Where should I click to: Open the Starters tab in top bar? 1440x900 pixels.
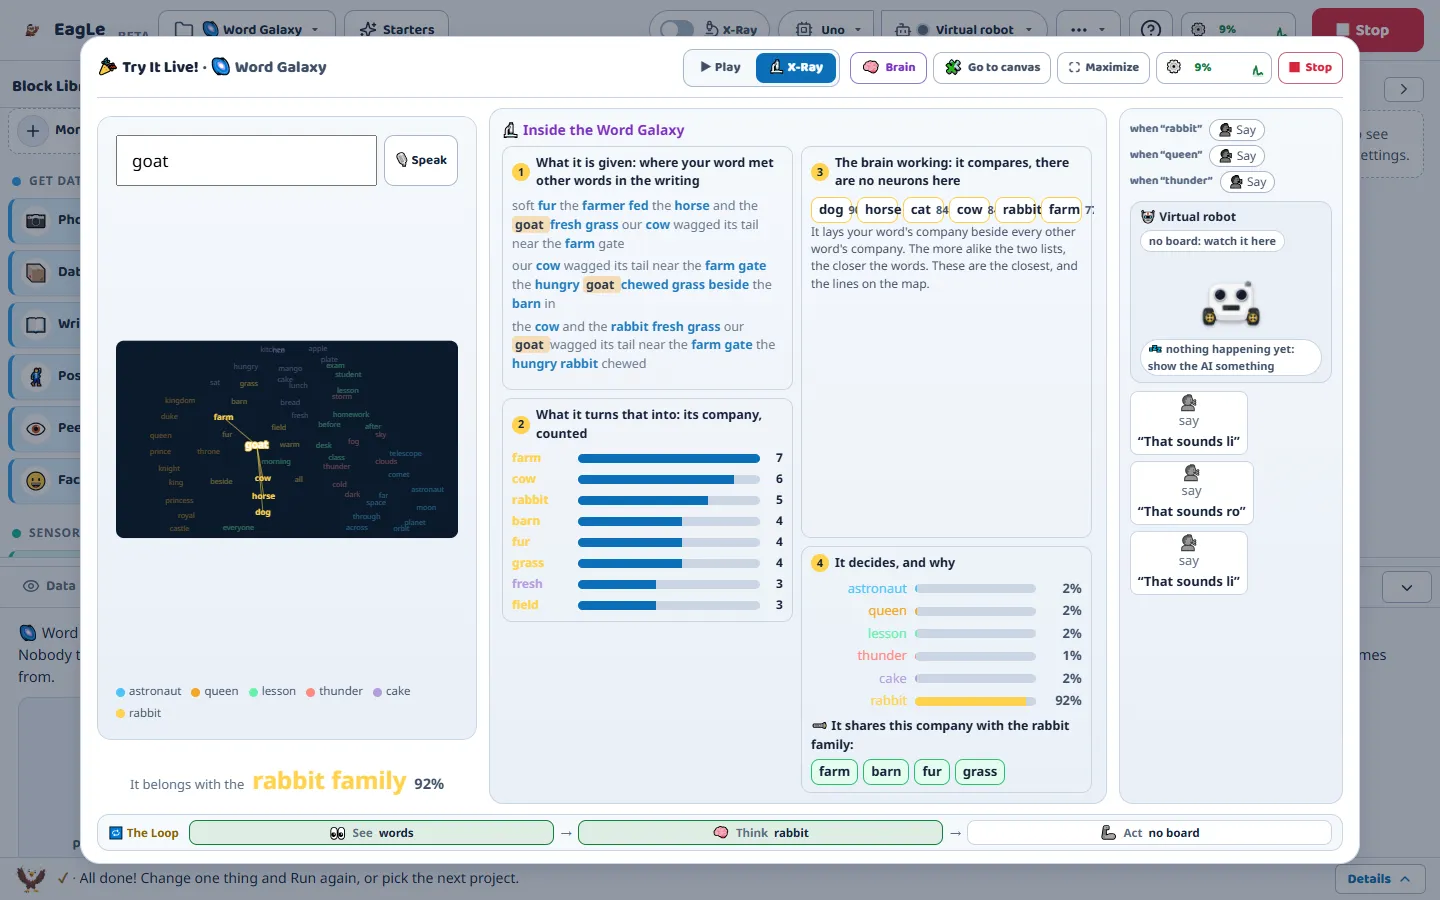[396, 29]
